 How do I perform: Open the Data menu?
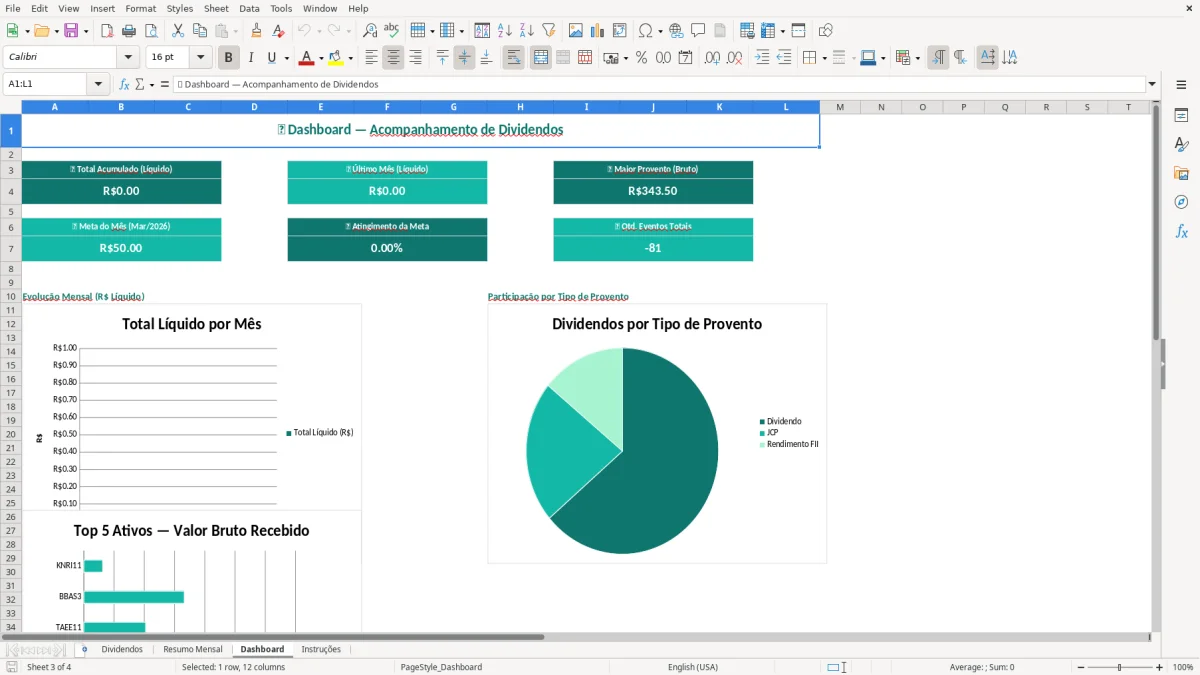249,8
